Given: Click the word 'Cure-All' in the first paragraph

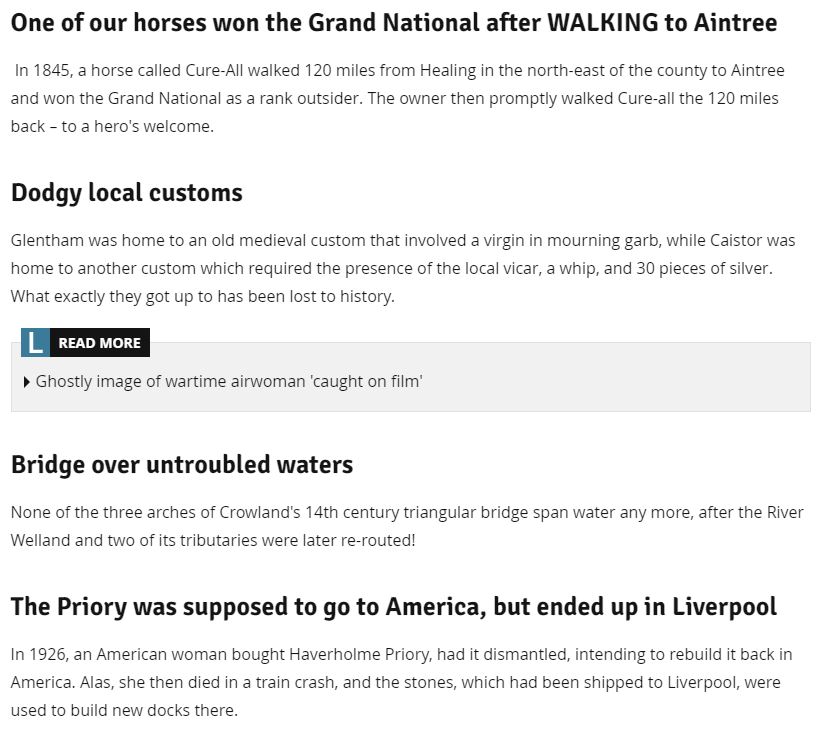Looking at the screenshot, I should tap(215, 70).
